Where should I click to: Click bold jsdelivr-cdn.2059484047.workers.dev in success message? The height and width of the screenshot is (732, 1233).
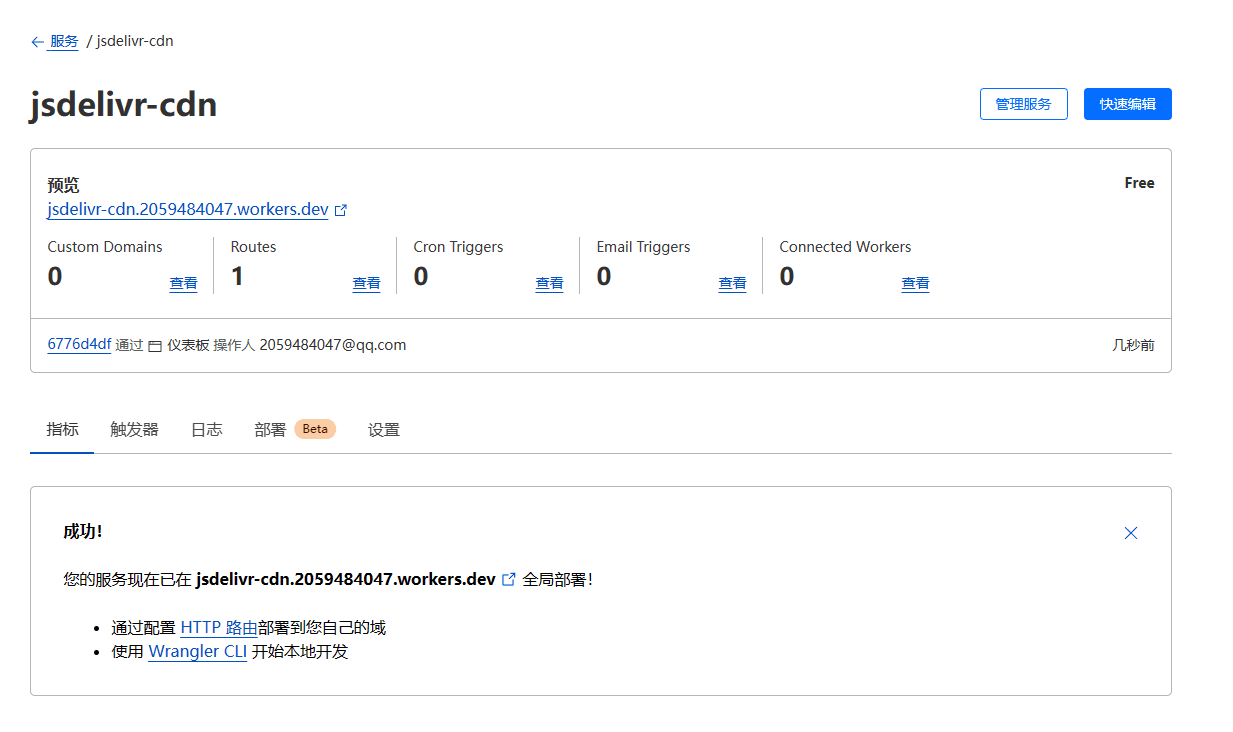click(x=346, y=579)
